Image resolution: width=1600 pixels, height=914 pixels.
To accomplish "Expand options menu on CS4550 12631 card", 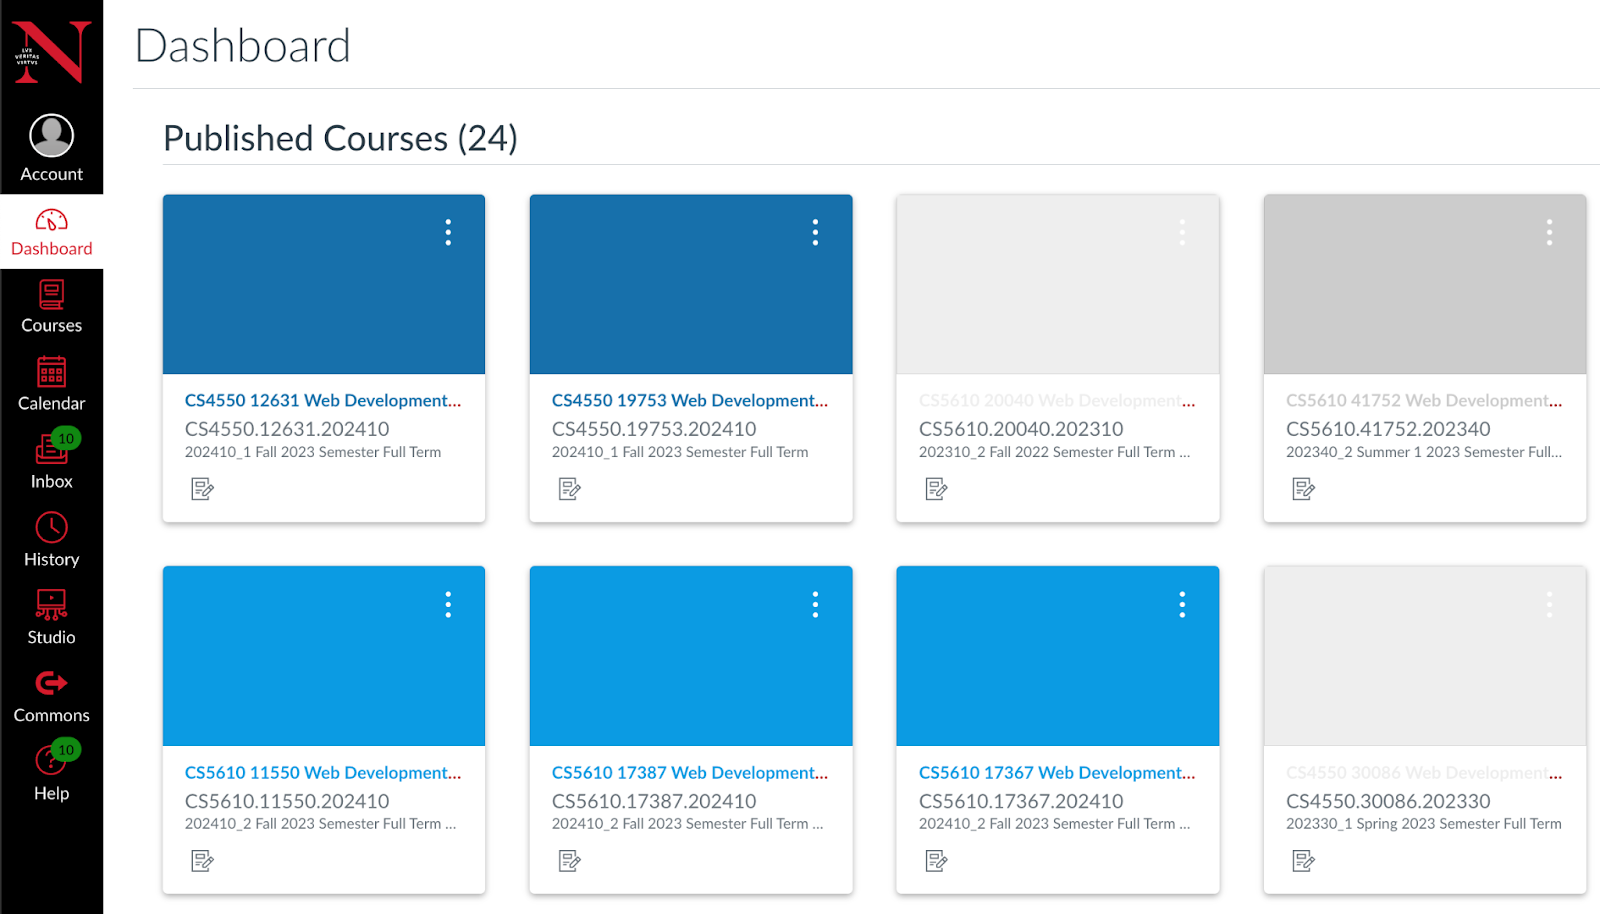I will pos(448,232).
